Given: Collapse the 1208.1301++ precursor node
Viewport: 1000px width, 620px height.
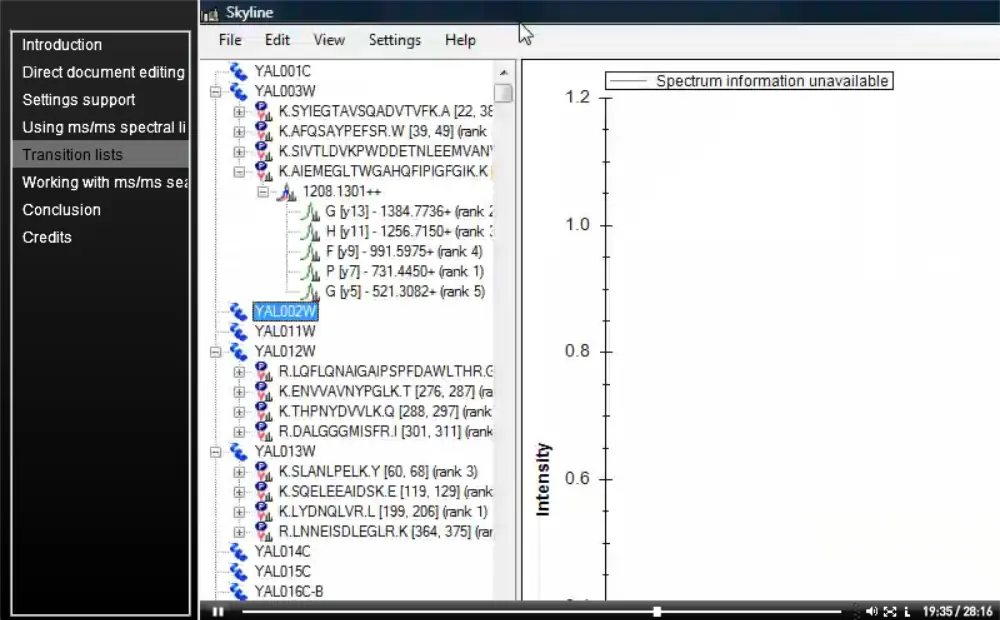Looking at the screenshot, I should pos(263,192).
